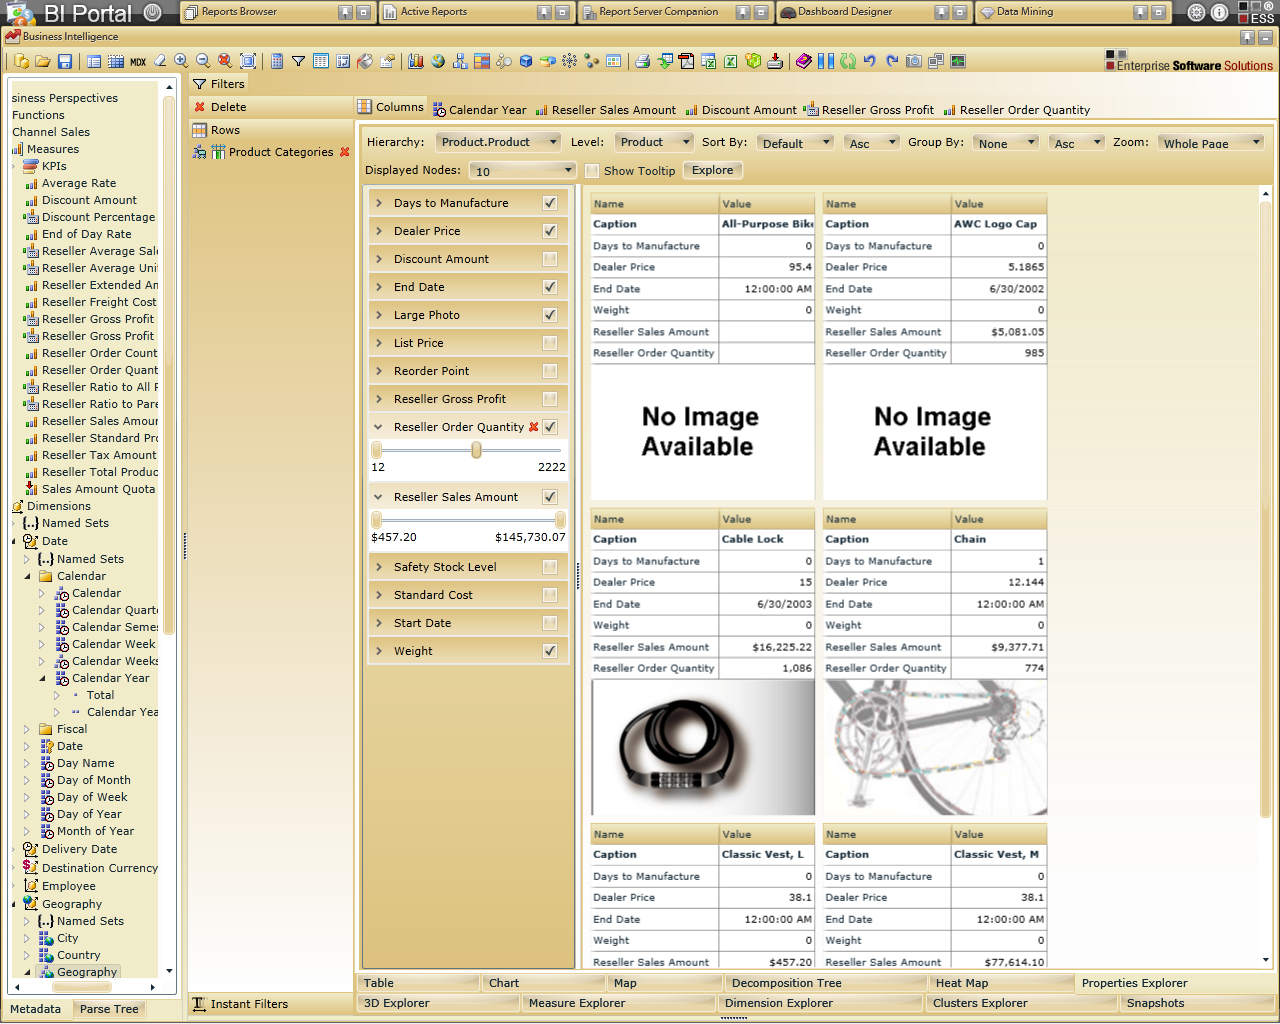Click the blue 3D cube icon
This screenshot has height=1024, width=1280.
(x=526, y=61)
